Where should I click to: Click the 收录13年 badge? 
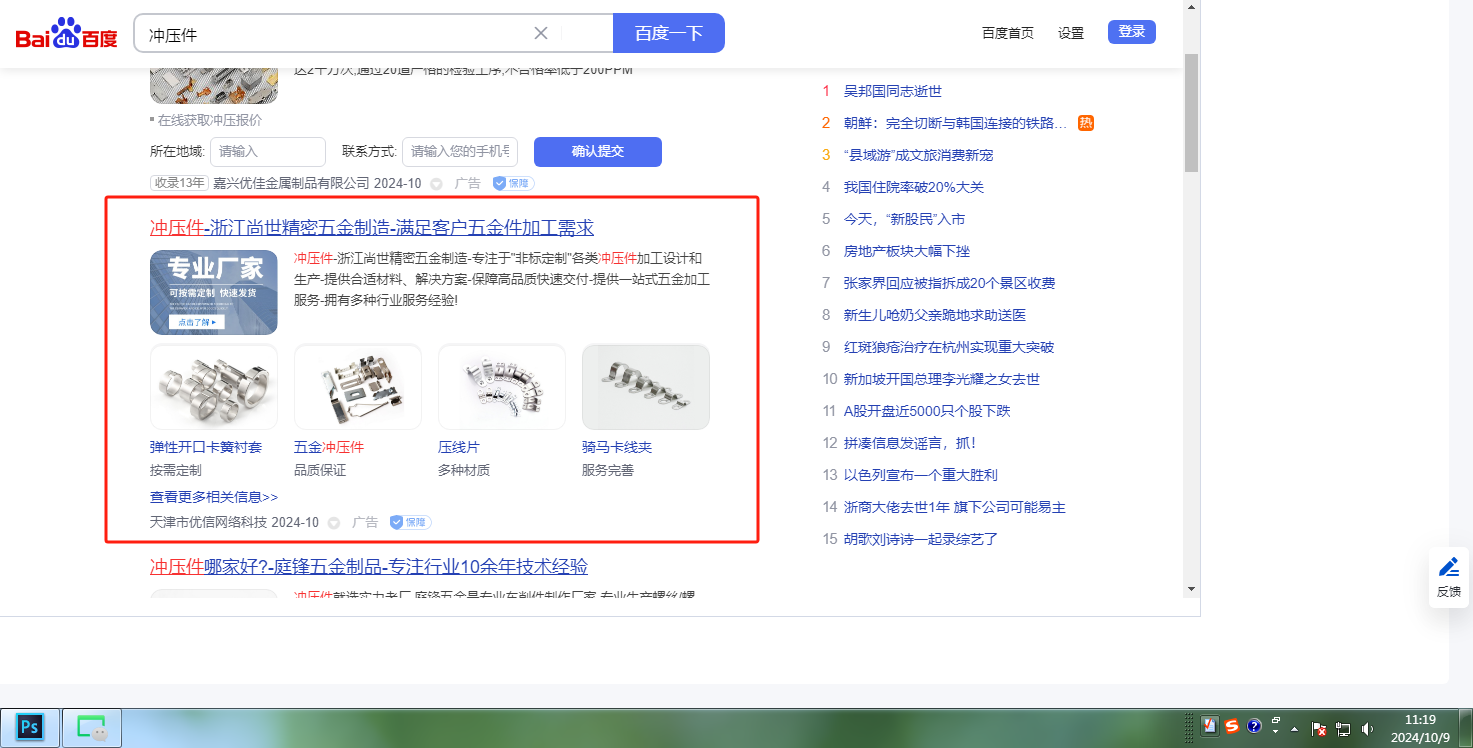point(179,184)
